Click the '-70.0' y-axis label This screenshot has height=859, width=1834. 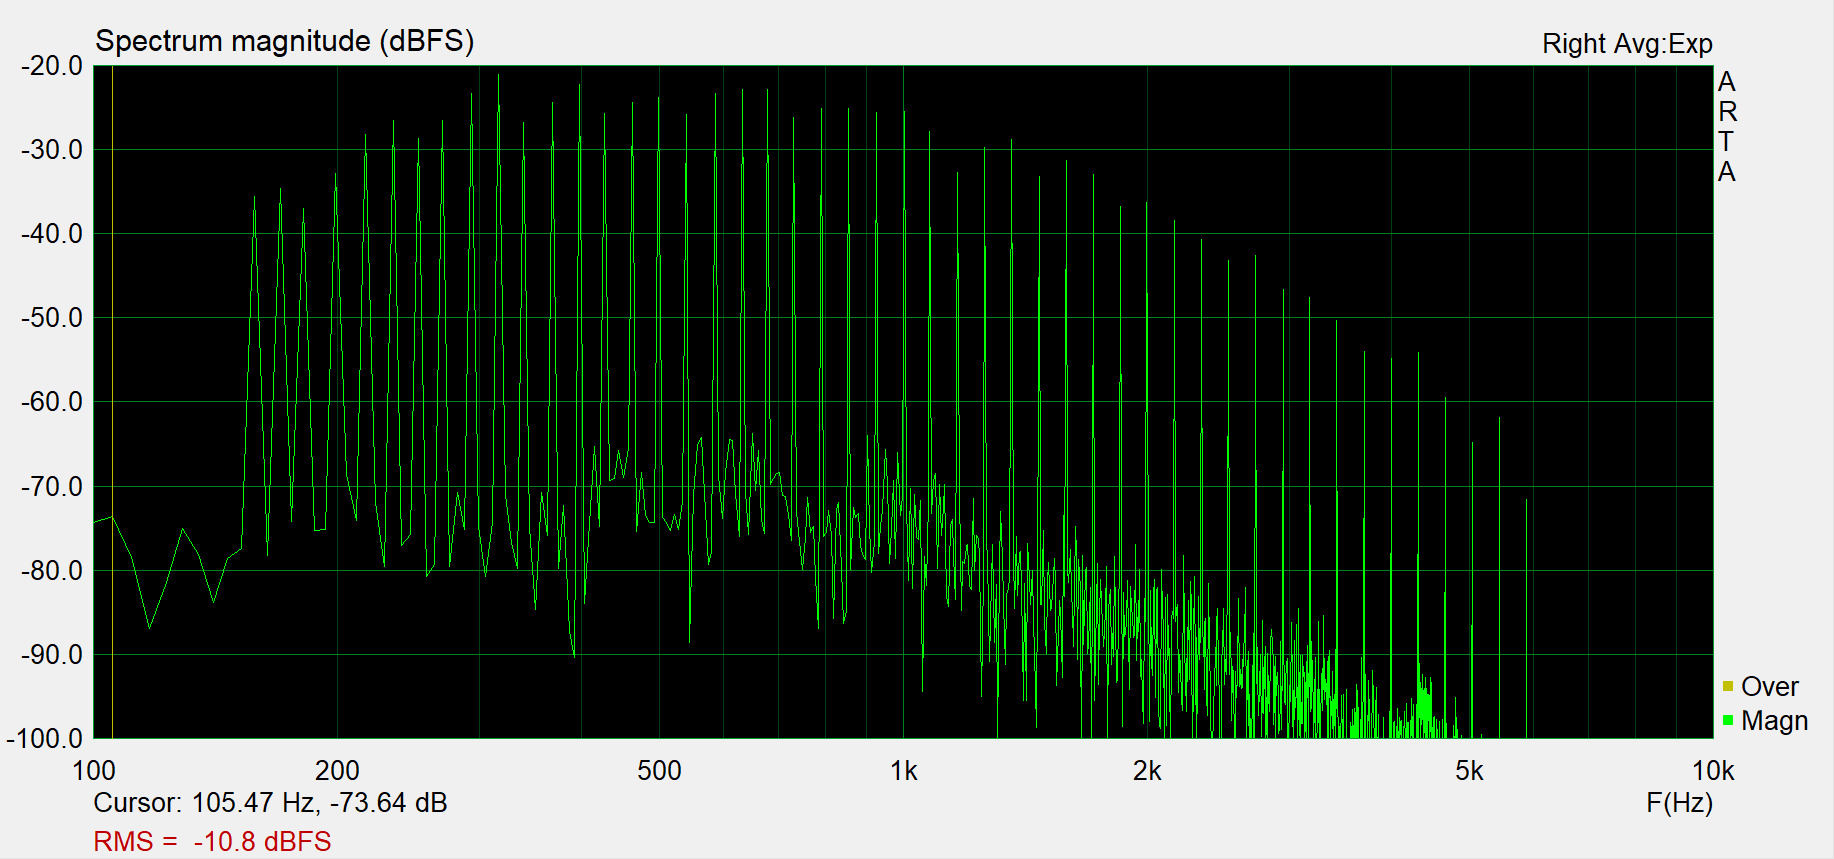[52, 487]
